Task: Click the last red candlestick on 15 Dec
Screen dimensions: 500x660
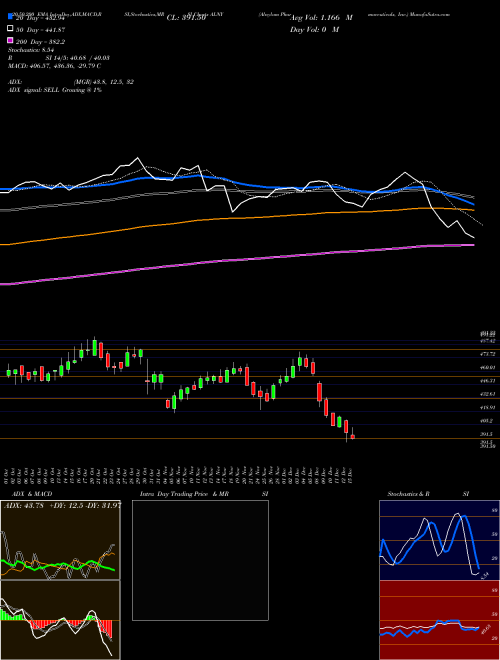Action: click(353, 437)
